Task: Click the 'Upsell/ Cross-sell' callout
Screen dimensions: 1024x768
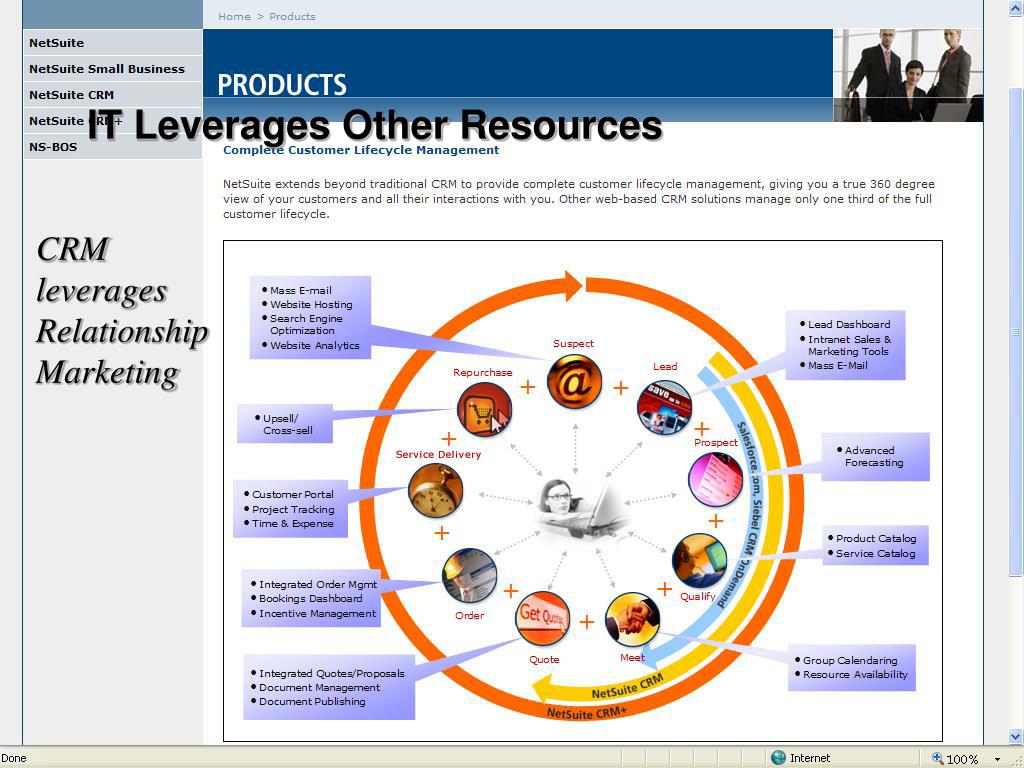Action: pyautogui.click(x=285, y=424)
